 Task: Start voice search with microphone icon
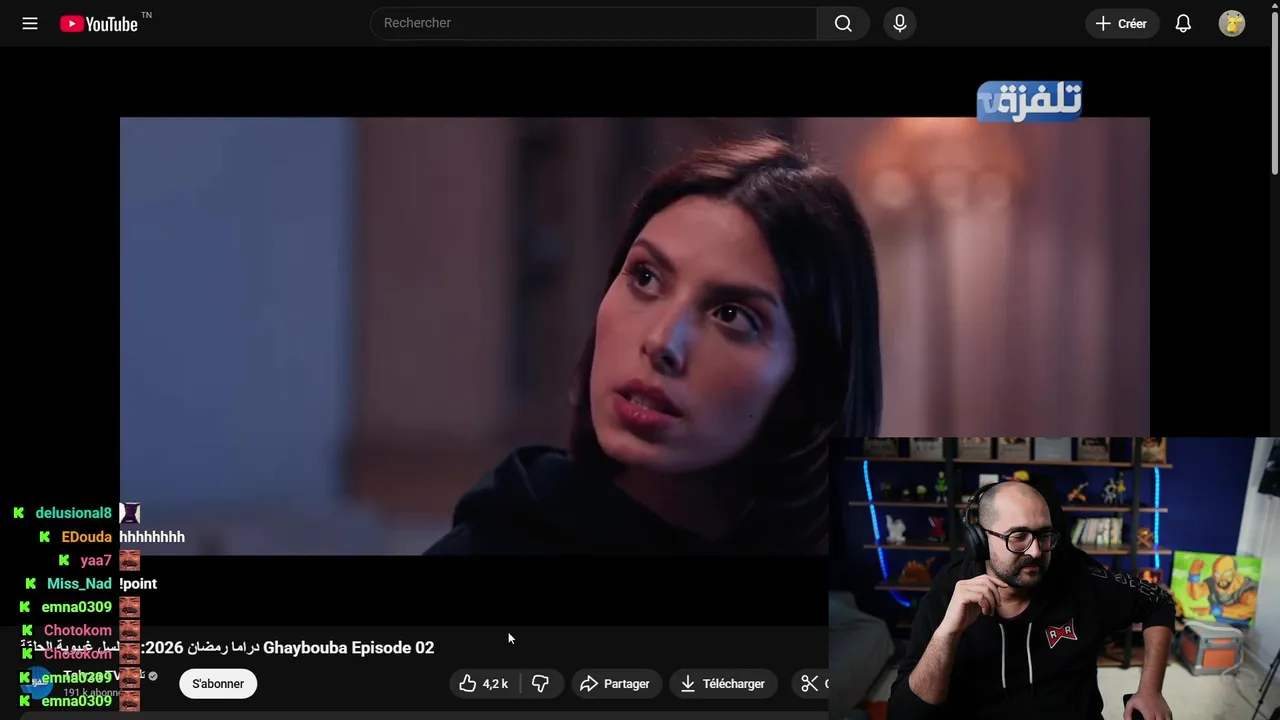point(900,23)
